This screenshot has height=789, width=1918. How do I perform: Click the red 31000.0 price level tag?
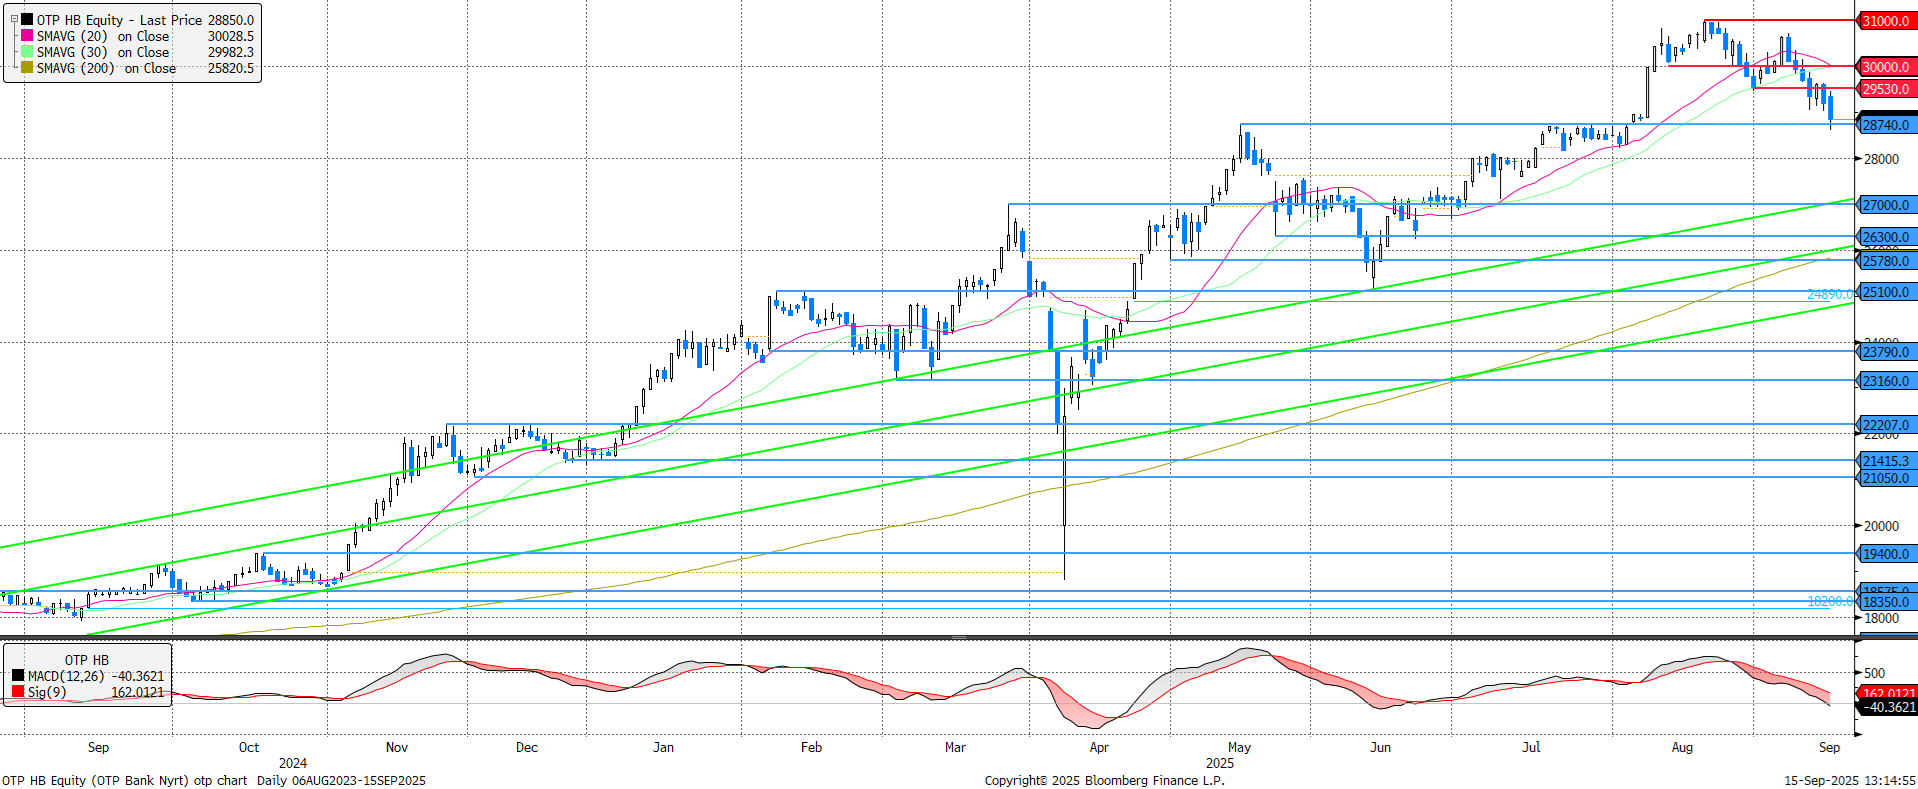click(1885, 21)
